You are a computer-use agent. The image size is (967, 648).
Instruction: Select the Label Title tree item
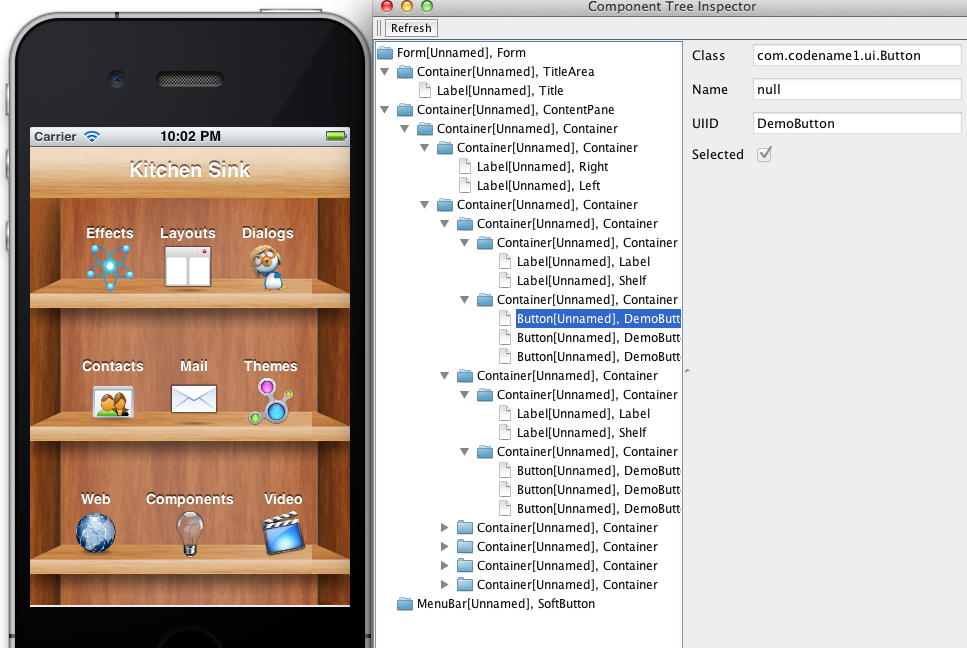pyautogui.click(x=500, y=91)
